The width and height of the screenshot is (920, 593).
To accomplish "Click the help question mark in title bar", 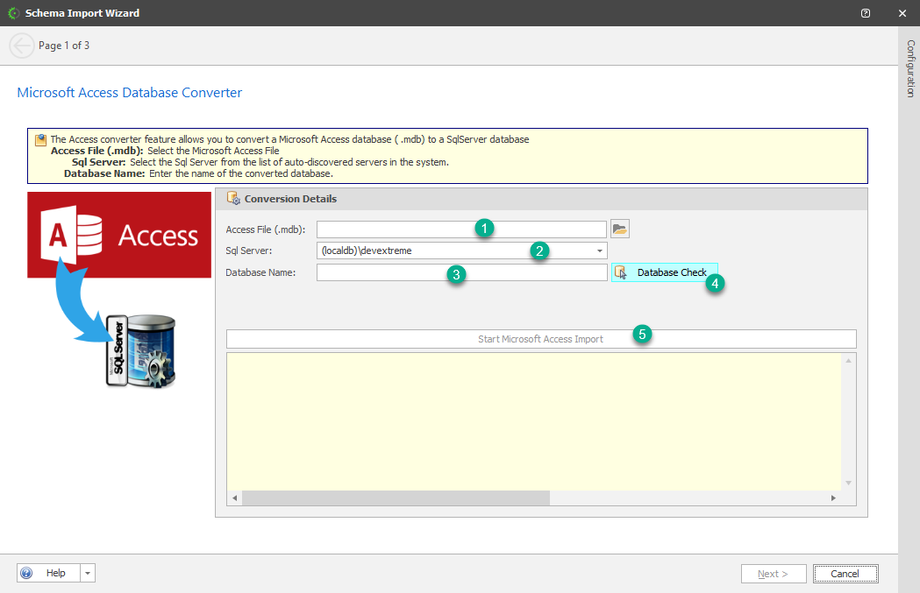I will tap(865, 13).
